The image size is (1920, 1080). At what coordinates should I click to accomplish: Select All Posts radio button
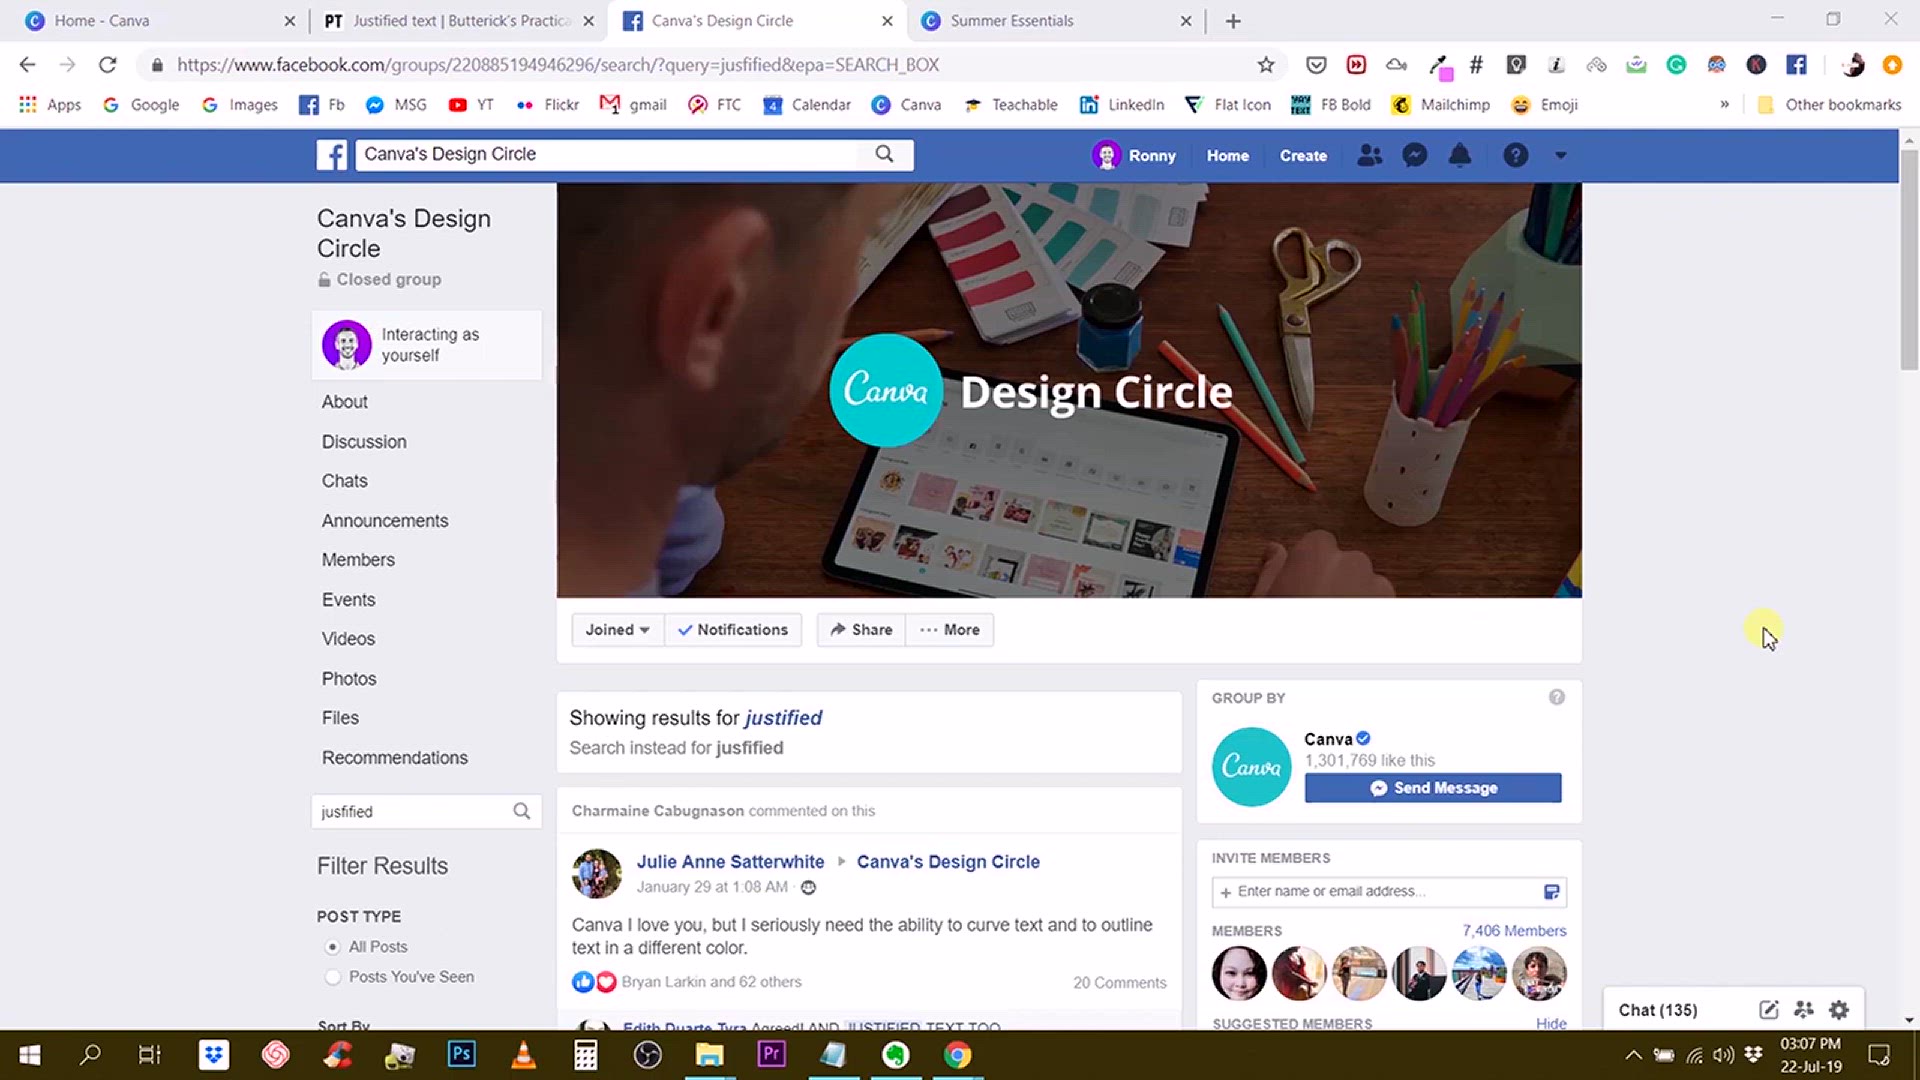pyautogui.click(x=332, y=947)
